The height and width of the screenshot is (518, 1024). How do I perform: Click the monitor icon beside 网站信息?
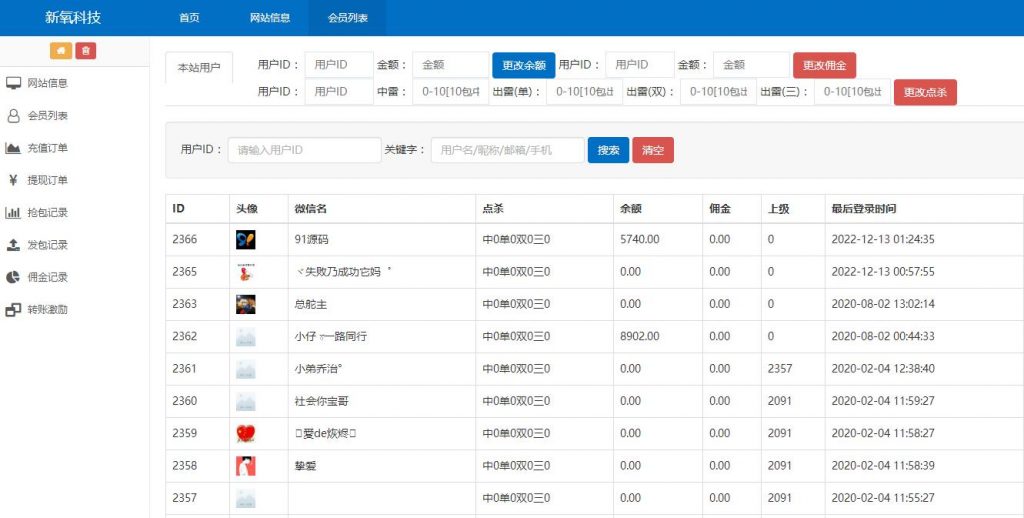coord(14,83)
